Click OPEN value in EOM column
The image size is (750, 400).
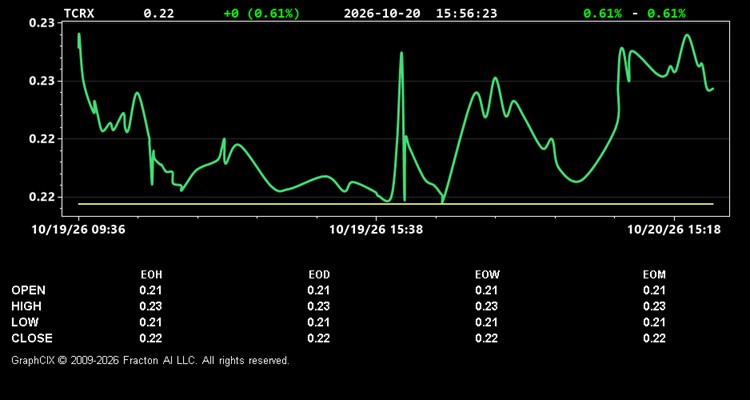point(654,290)
